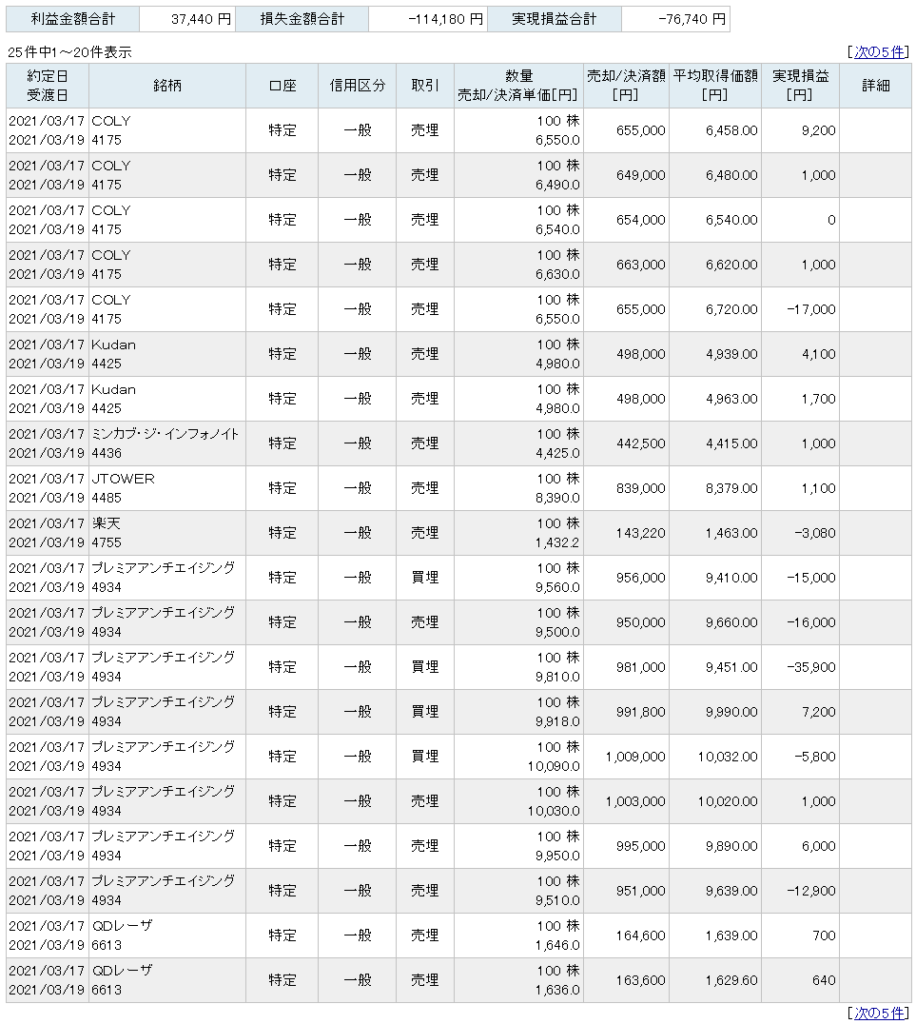Click the 663,000 sale amount cell

626,264
